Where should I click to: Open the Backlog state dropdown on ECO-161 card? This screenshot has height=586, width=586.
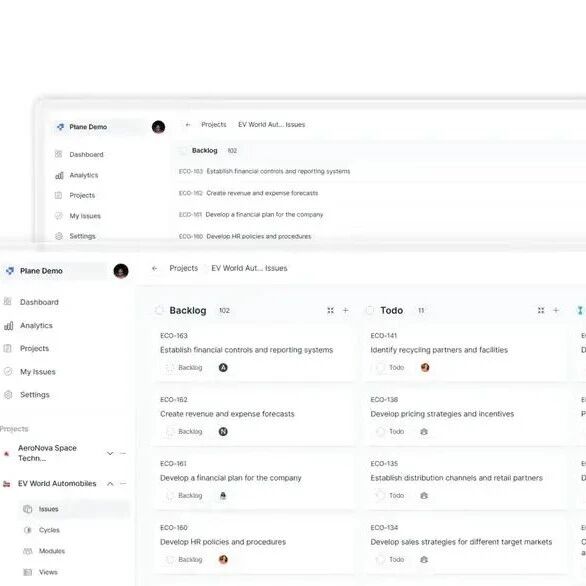click(x=184, y=496)
